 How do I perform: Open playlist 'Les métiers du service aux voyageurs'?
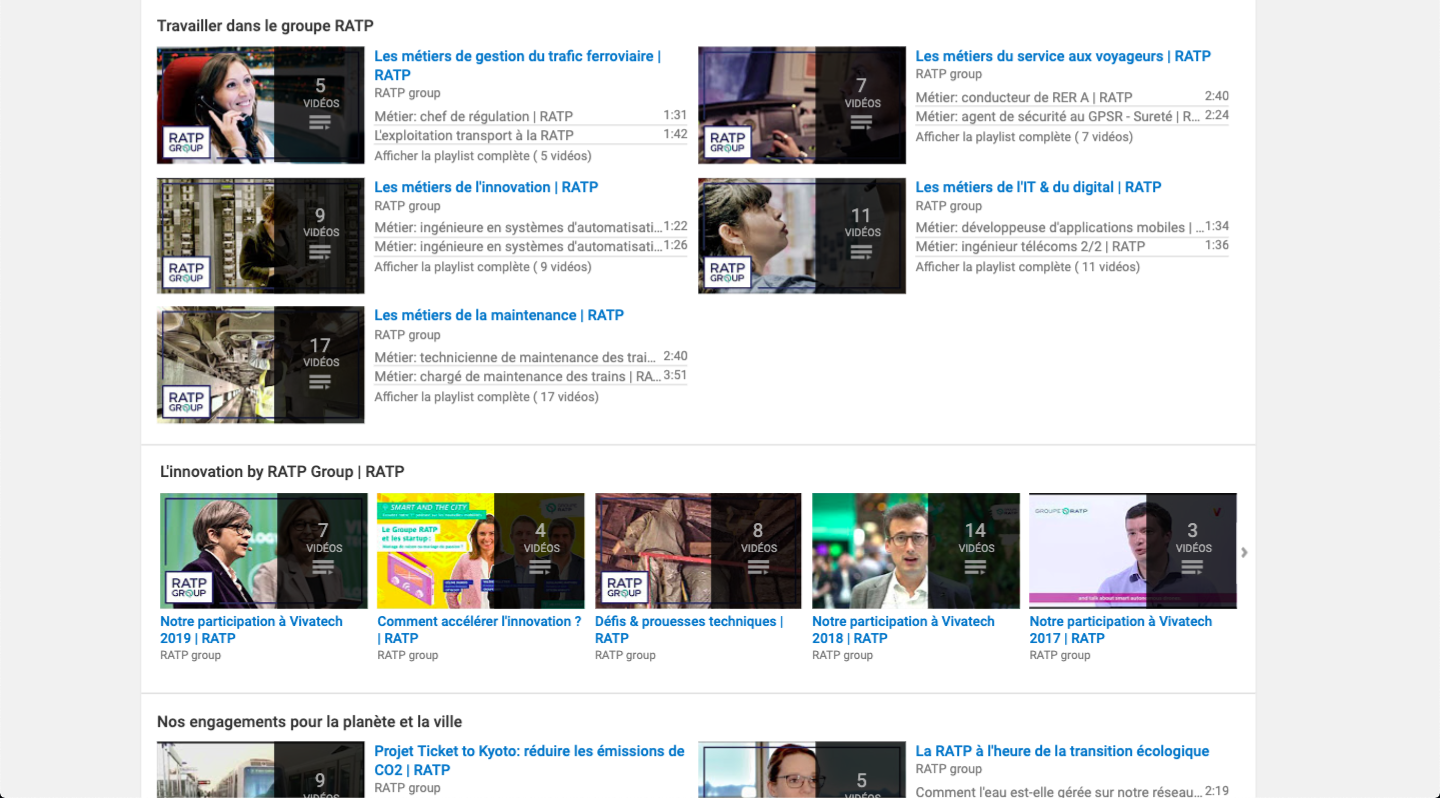(1063, 56)
